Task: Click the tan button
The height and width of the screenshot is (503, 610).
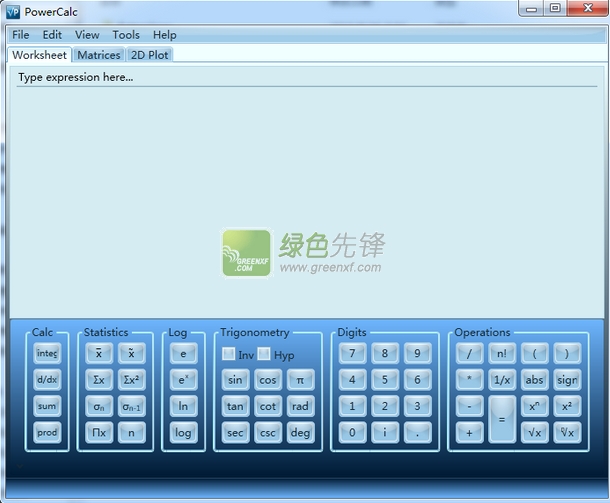Action: 235,406
